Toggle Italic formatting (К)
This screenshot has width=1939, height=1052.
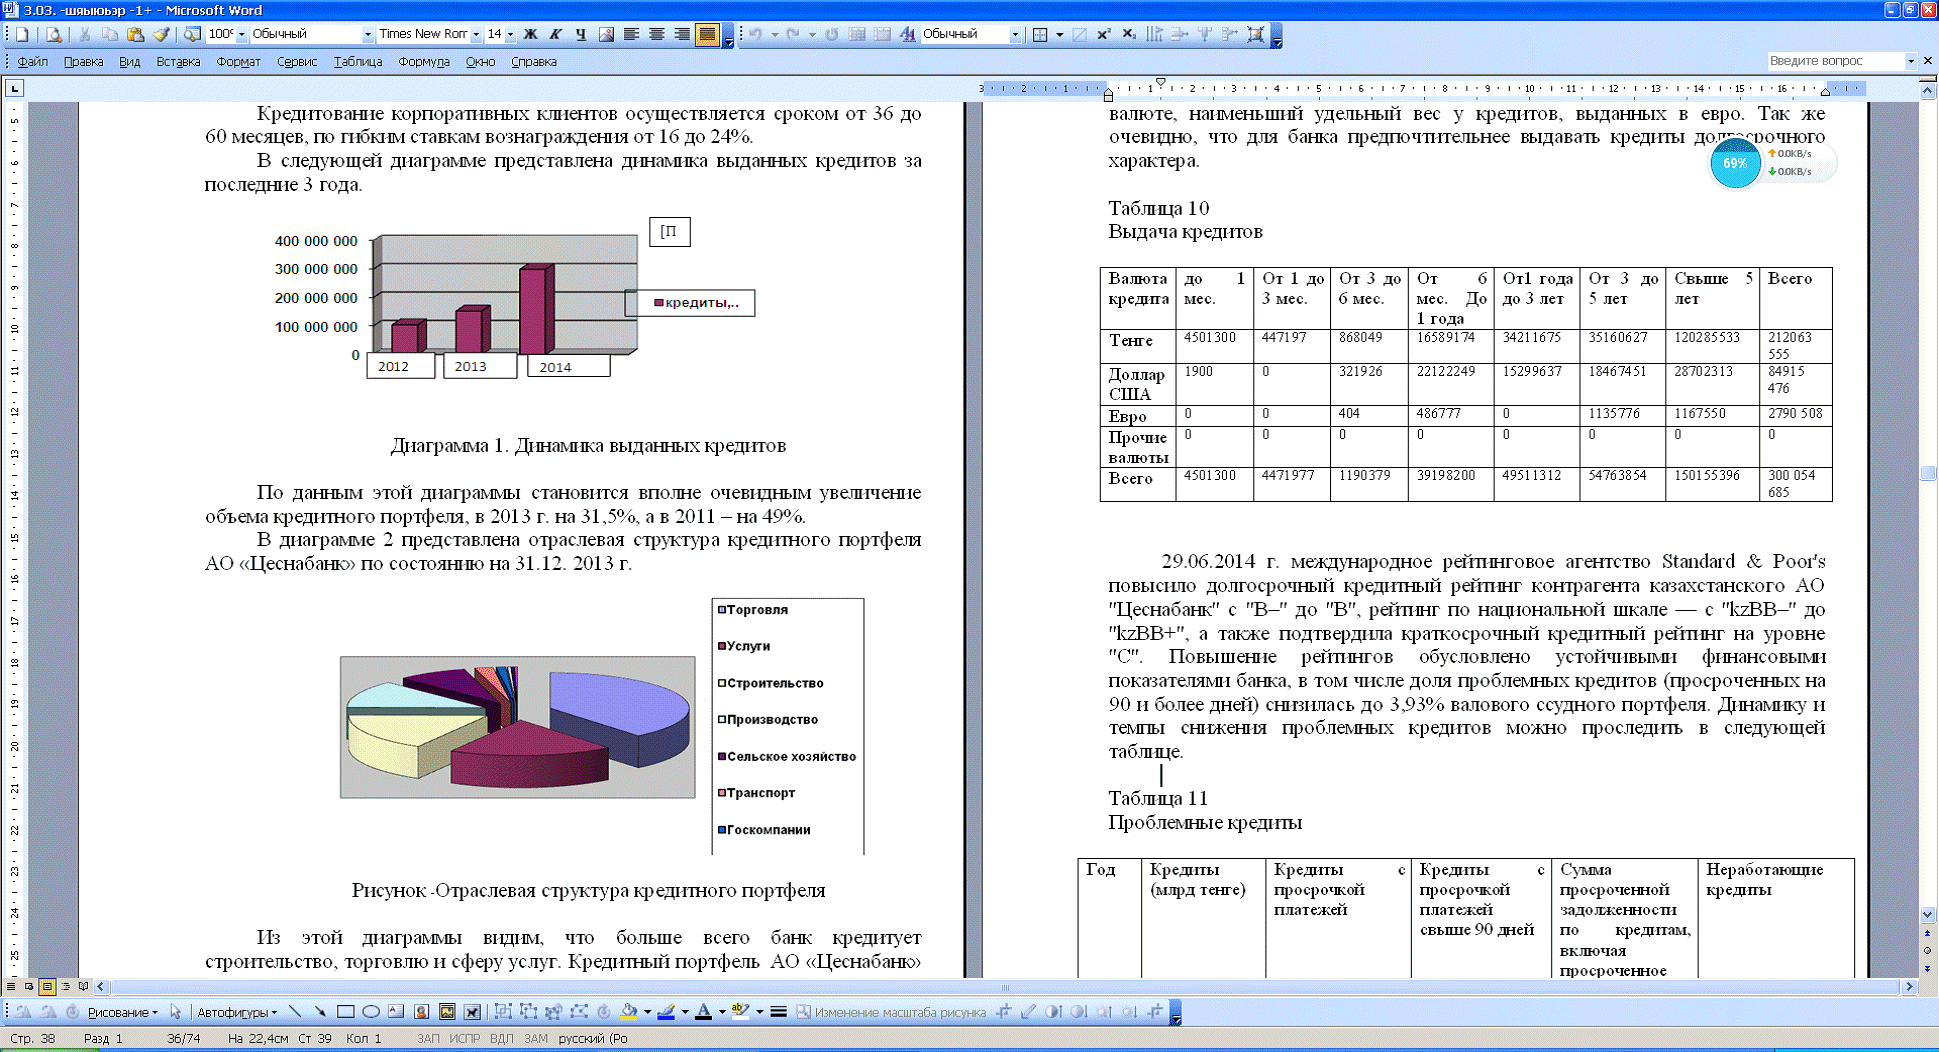click(x=556, y=34)
